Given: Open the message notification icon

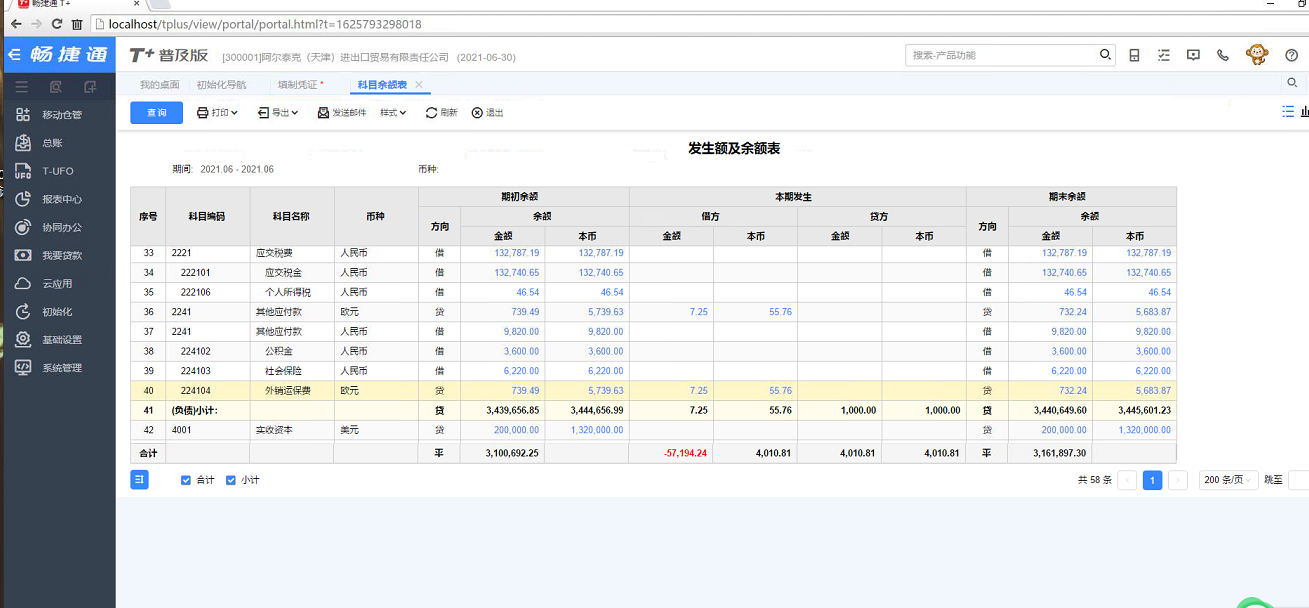Looking at the screenshot, I should (1193, 55).
